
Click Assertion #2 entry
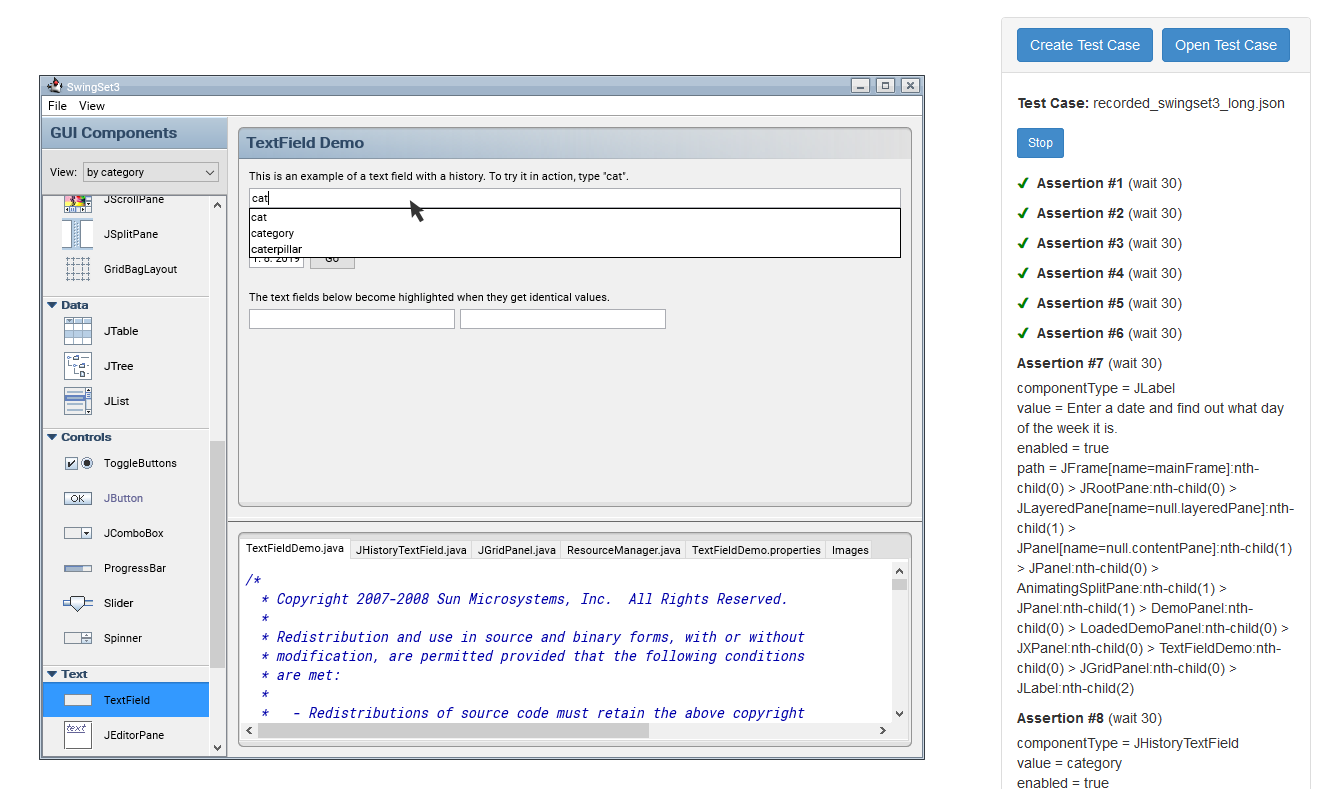(x=1099, y=213)
